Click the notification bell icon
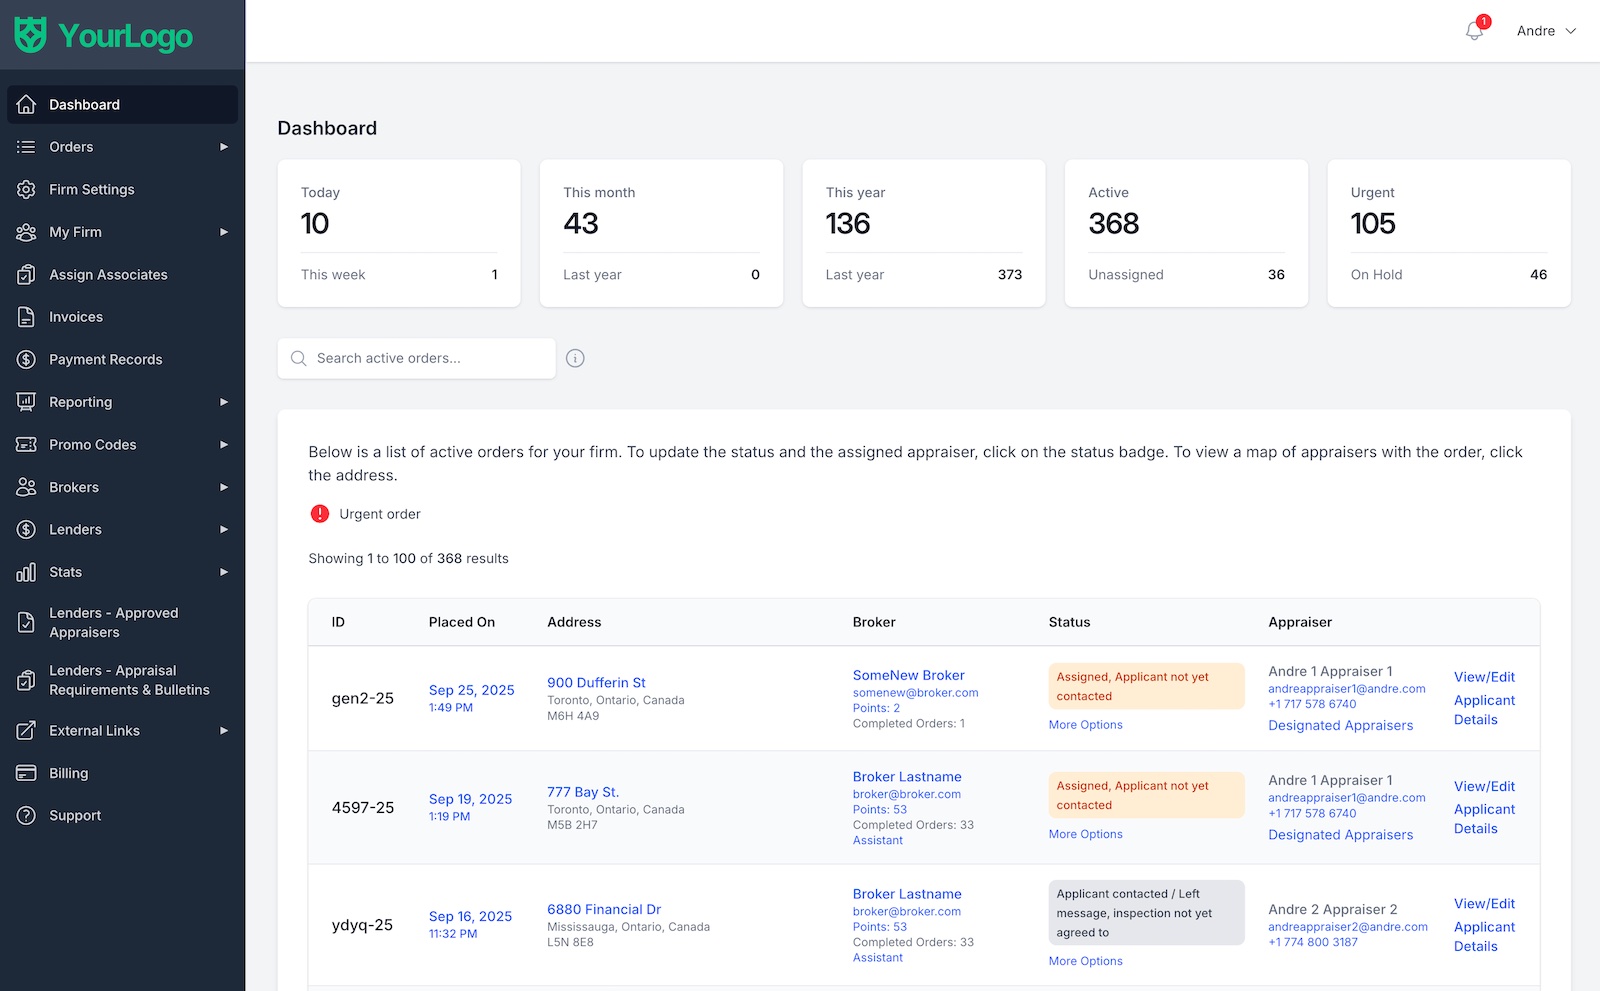This screenshot has height=991, width=1600. (1474, 31)
